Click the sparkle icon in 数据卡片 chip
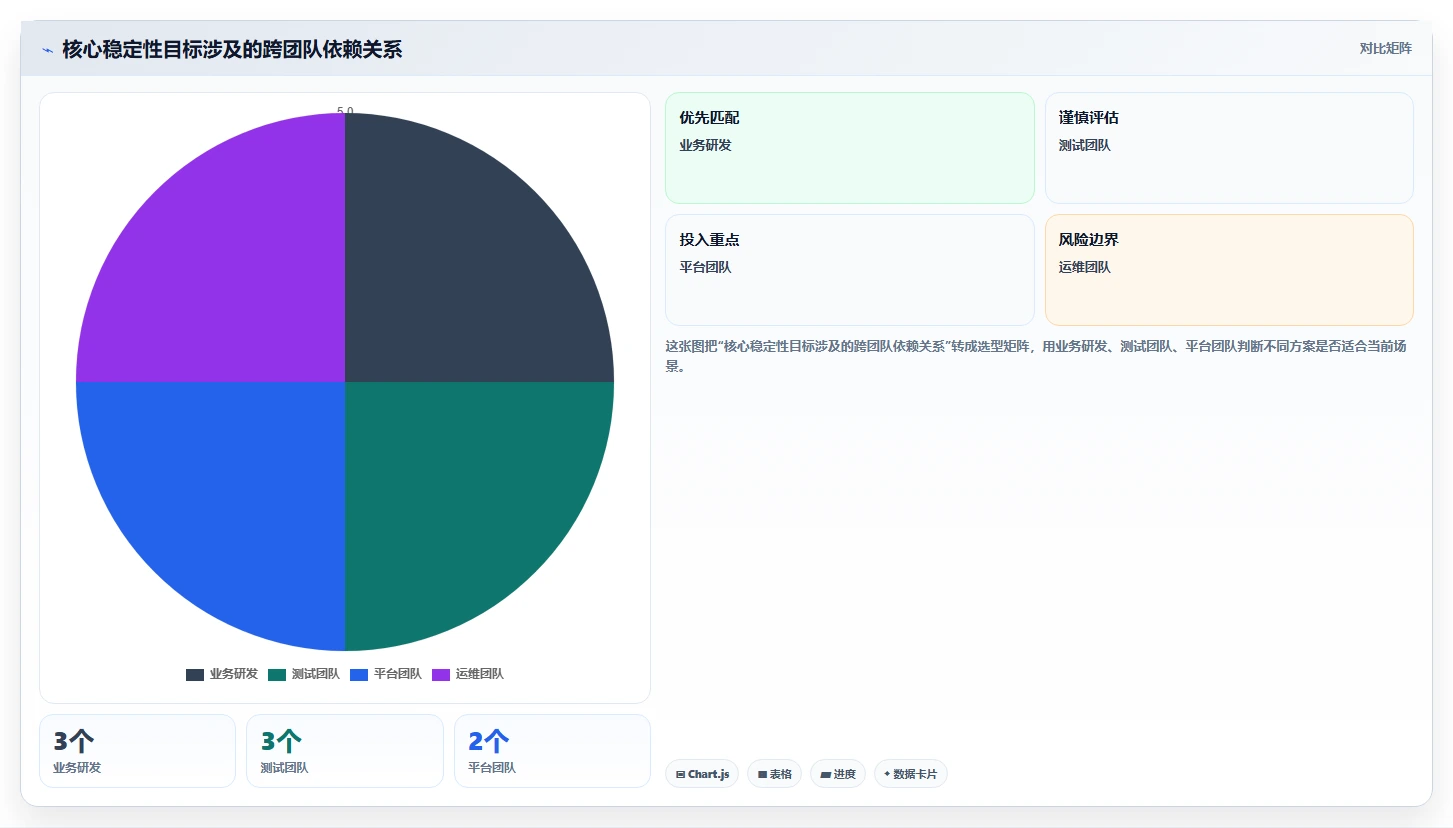Viewport: 1453px width, 828px height. 887,774
